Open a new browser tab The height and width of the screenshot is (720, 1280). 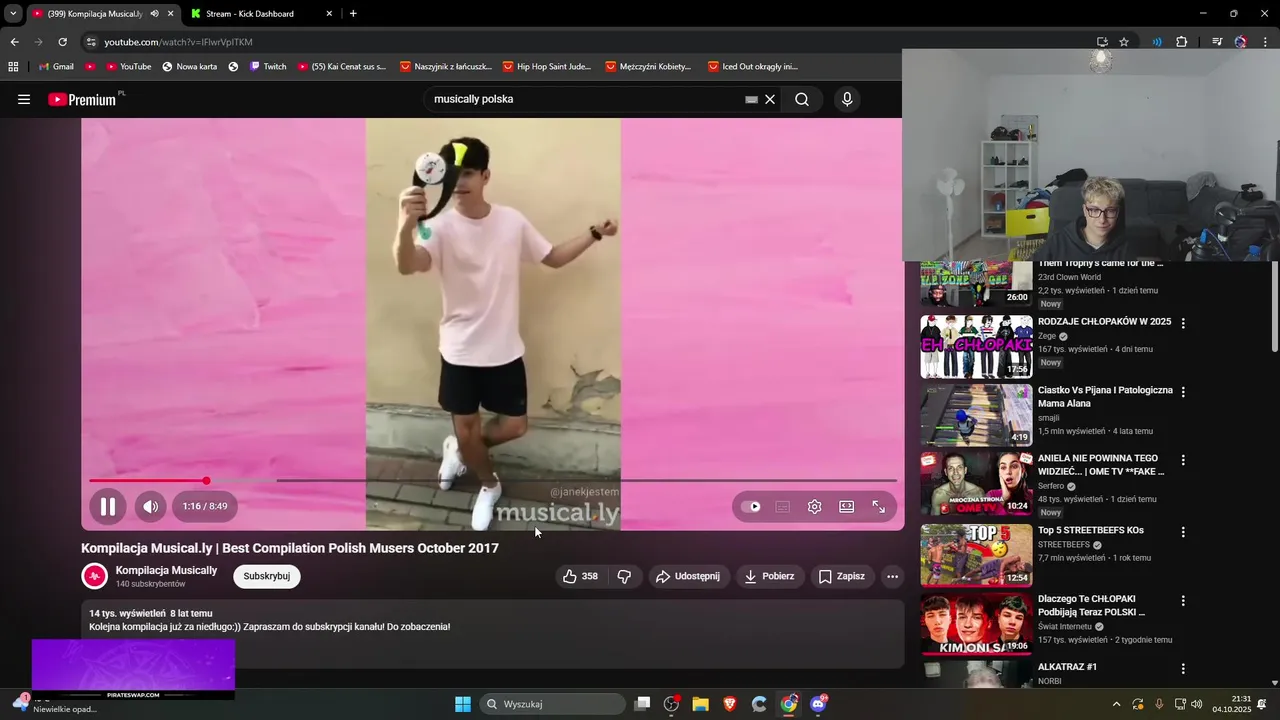tap(353, 14)
